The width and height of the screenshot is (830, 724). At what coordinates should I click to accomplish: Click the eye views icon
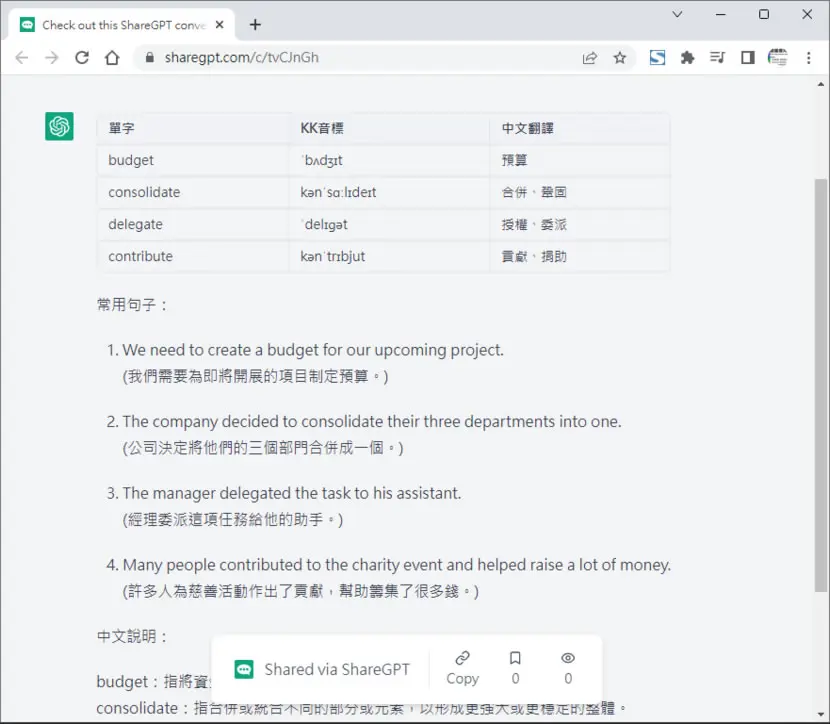tap(568, 658)
